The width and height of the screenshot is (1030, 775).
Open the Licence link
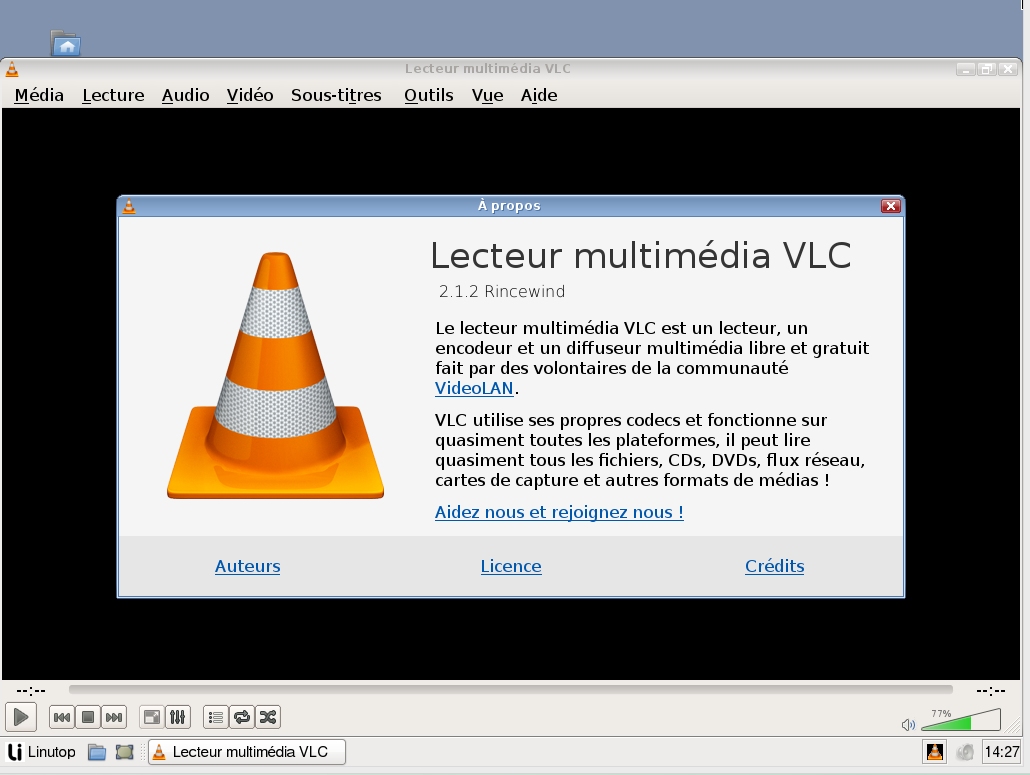(x=511, y=566)
